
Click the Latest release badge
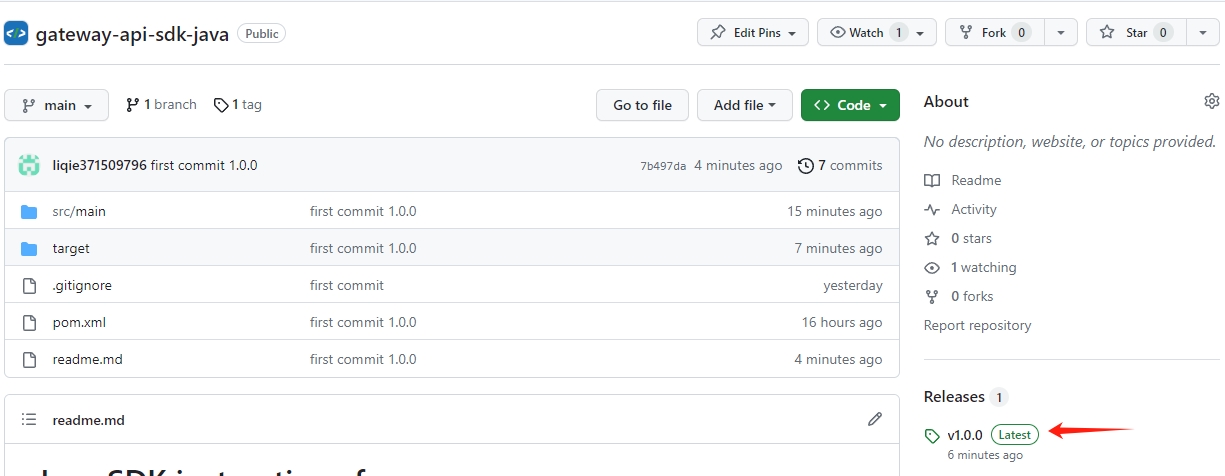pyautogui.click(x=1015, y=435)
